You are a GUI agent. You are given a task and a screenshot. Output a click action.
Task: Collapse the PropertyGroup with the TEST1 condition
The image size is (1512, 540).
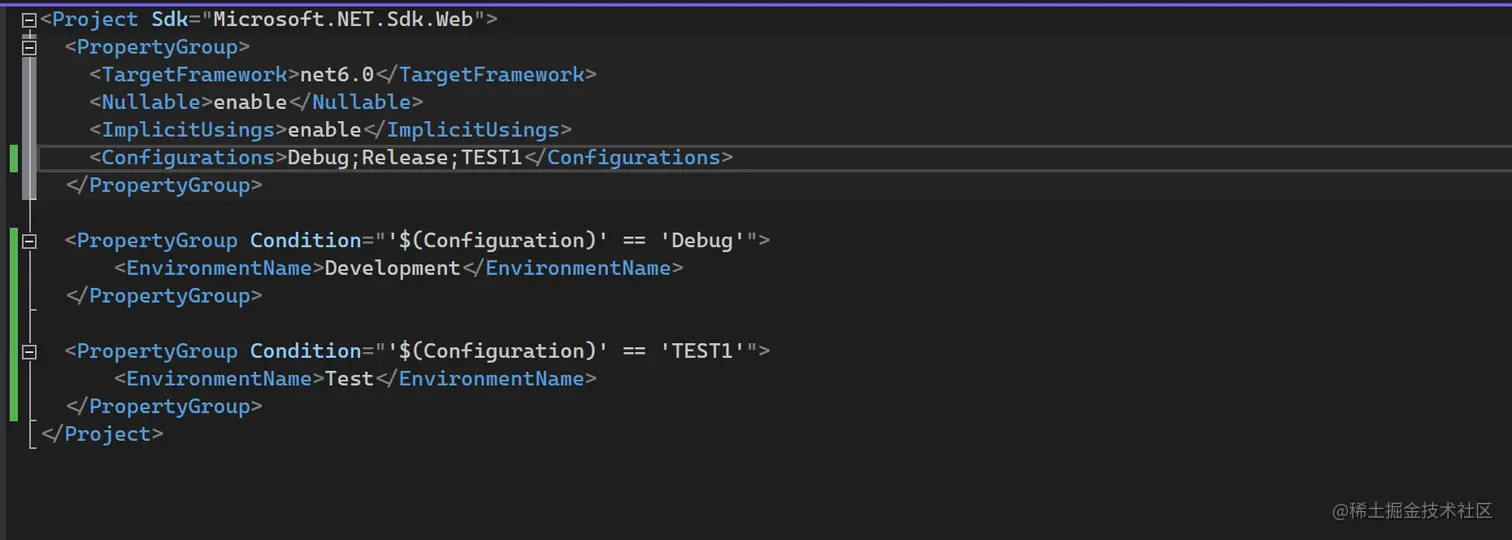pos(29,352)
